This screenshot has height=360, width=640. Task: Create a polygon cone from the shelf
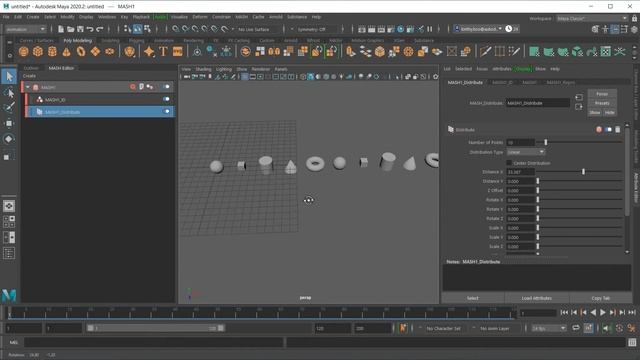tap(67, 51)
